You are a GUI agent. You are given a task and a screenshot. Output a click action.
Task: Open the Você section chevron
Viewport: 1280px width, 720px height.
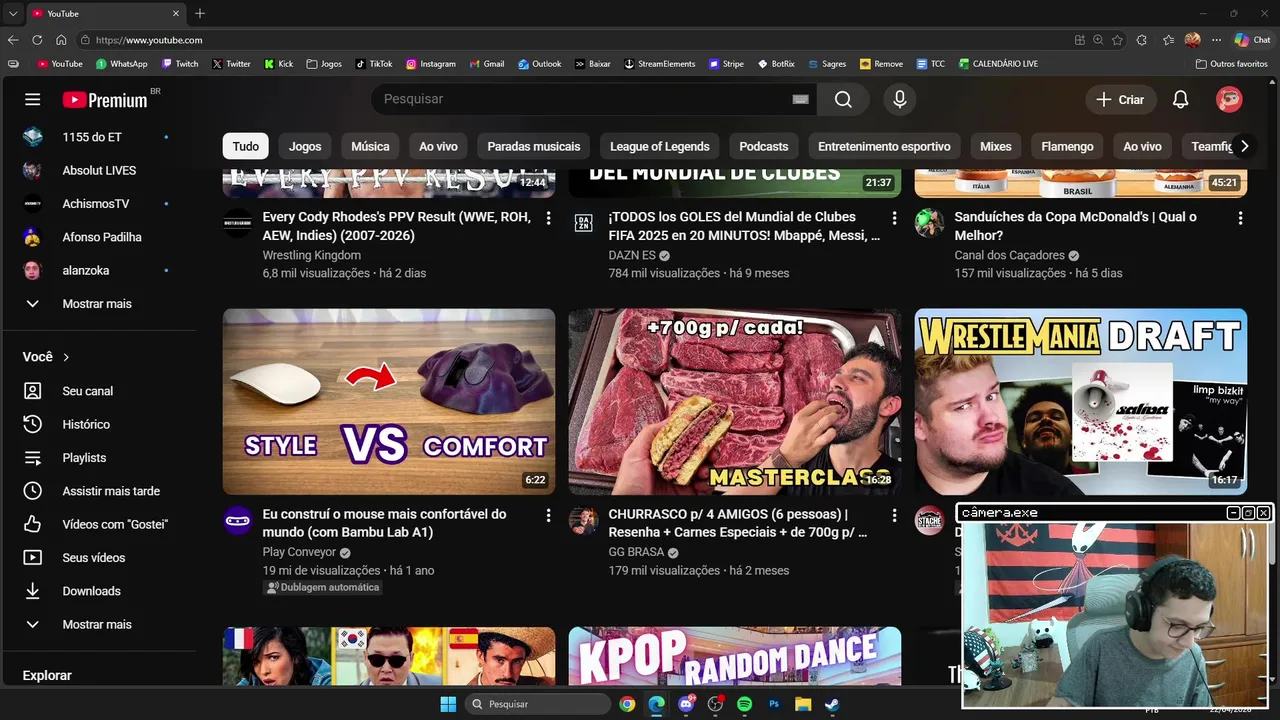tap(67, 357)
